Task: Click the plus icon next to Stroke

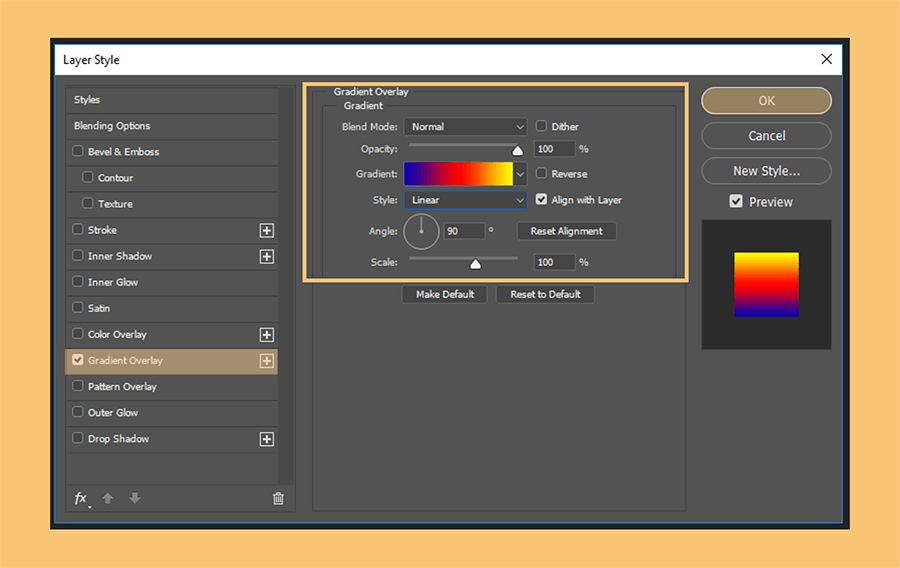Action: (266, 230)
